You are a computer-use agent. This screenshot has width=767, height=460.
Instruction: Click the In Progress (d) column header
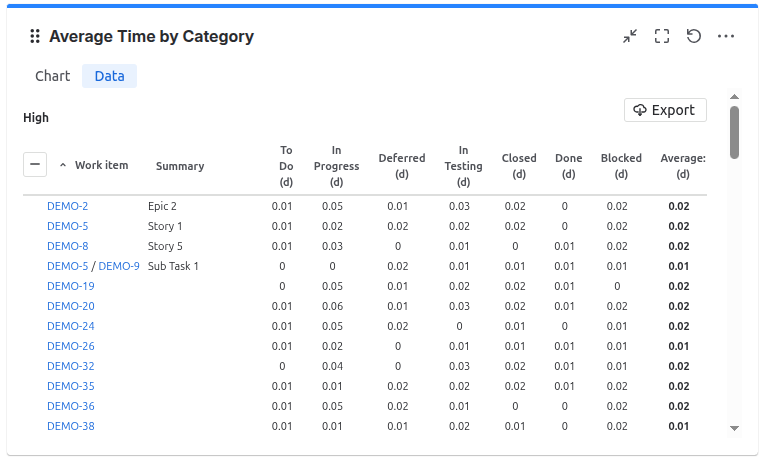pyautogui.click(x=337, y=166)
